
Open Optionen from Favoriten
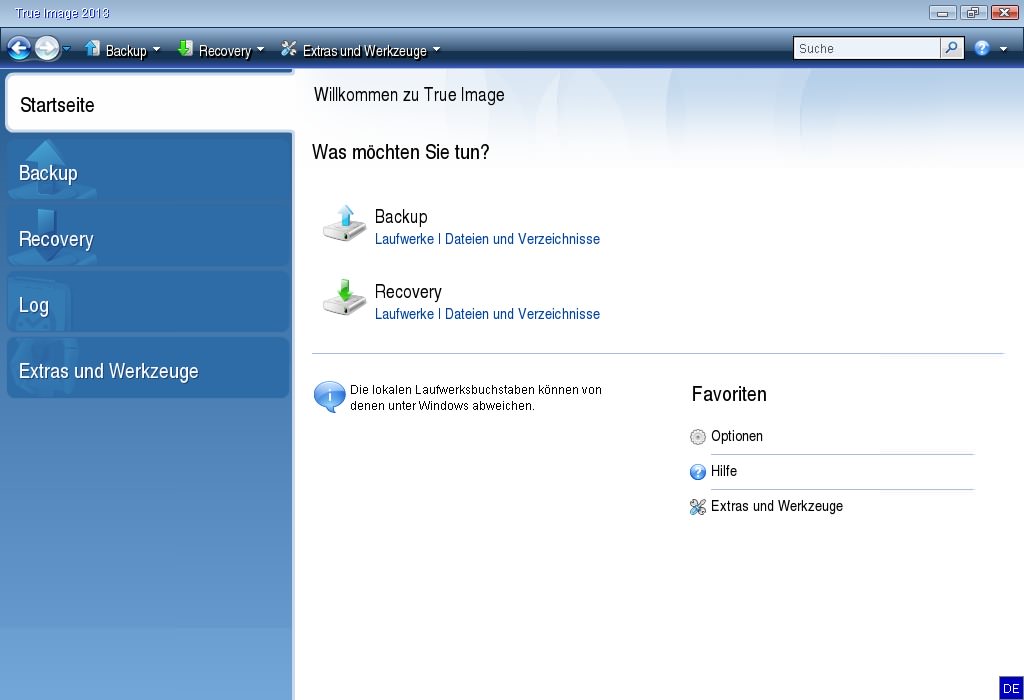coord(737,436)
